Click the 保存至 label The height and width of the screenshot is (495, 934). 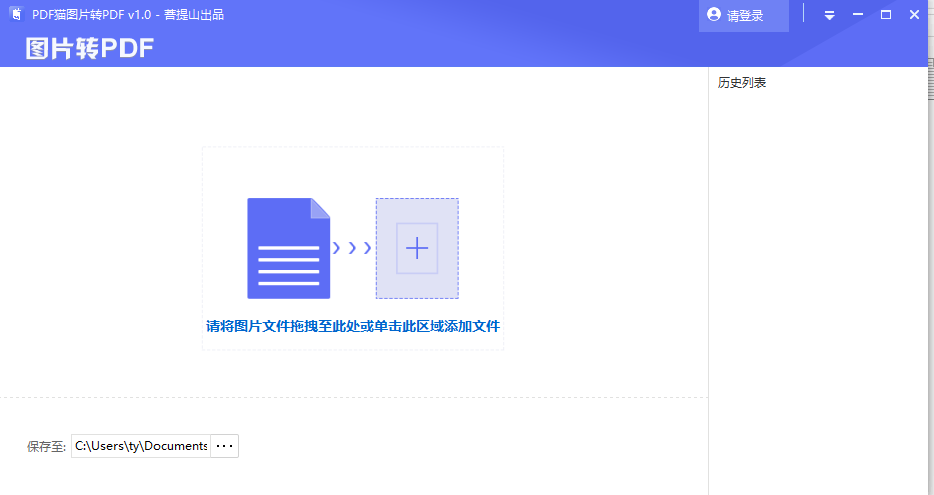coord(46,447)
